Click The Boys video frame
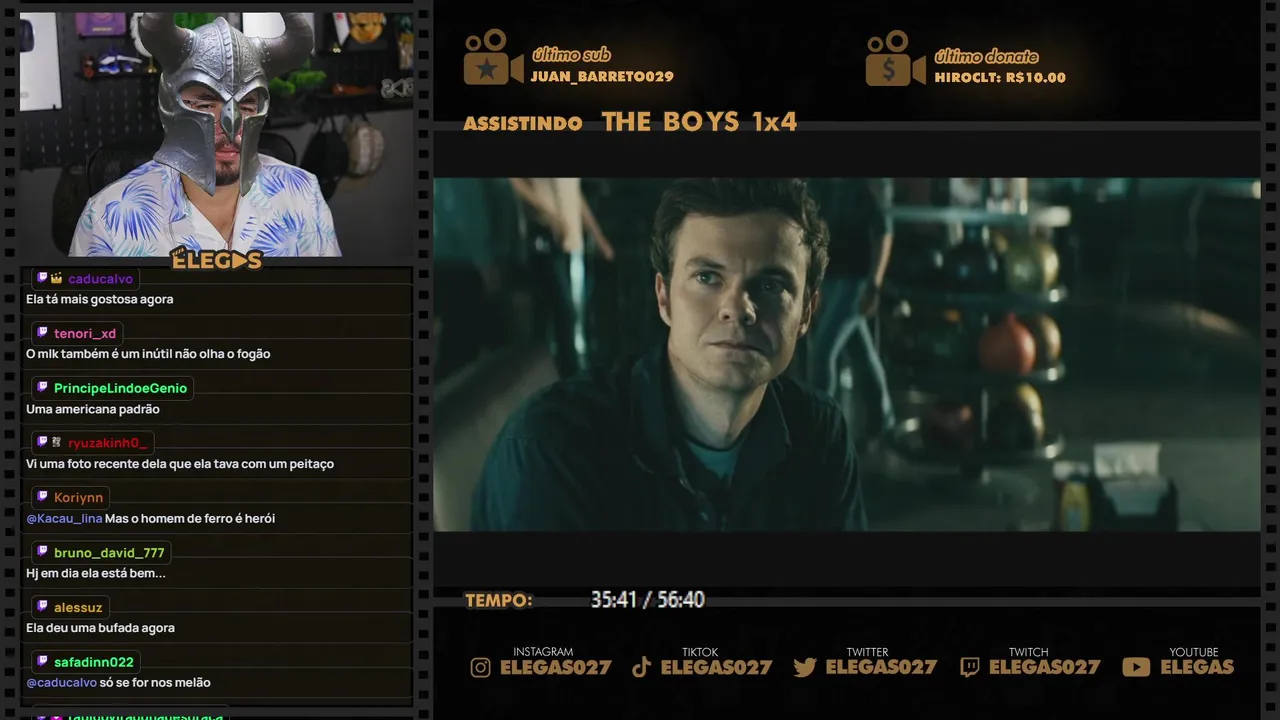1280x720 pixels. click(846, 354)
